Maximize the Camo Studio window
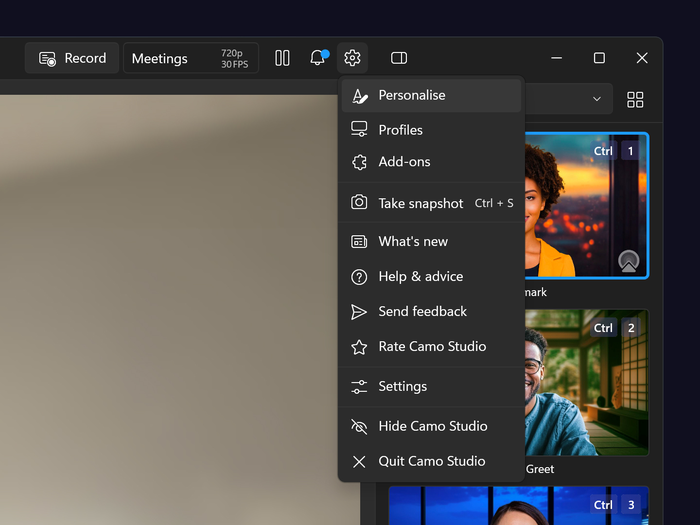Viewport: 700px width, 525px height. click(599, 58)
